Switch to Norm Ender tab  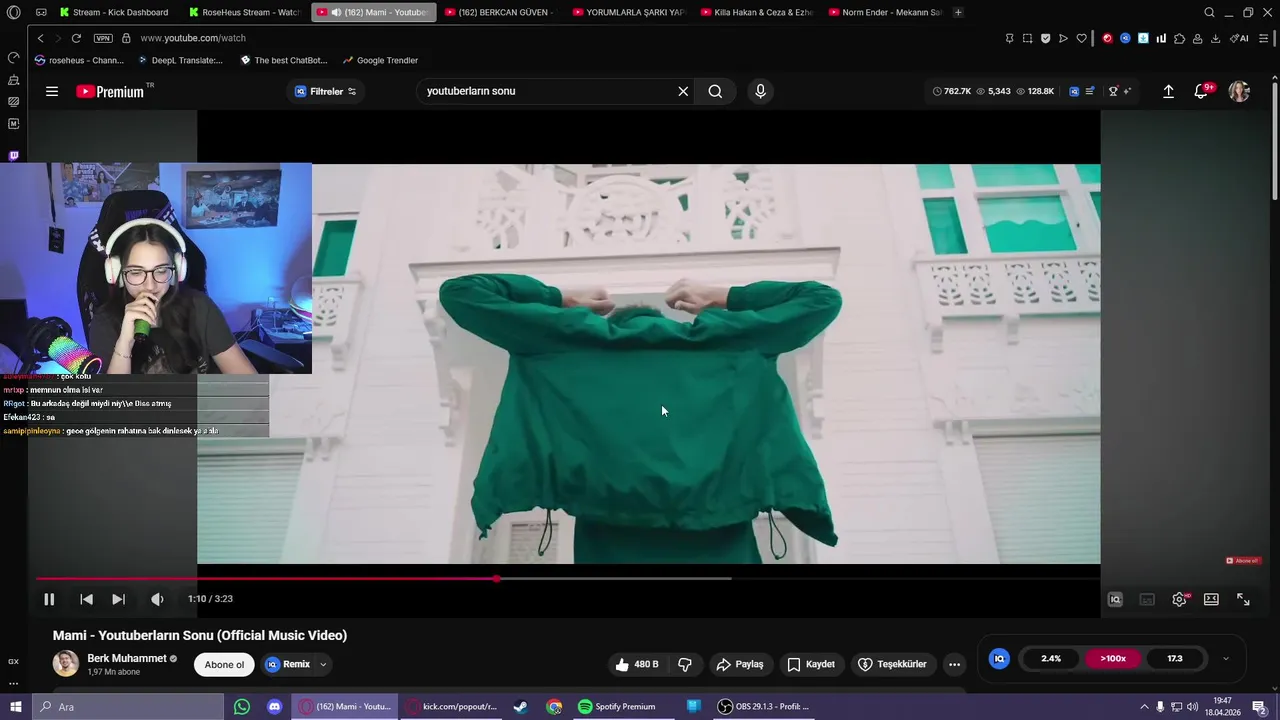[884, 12]
